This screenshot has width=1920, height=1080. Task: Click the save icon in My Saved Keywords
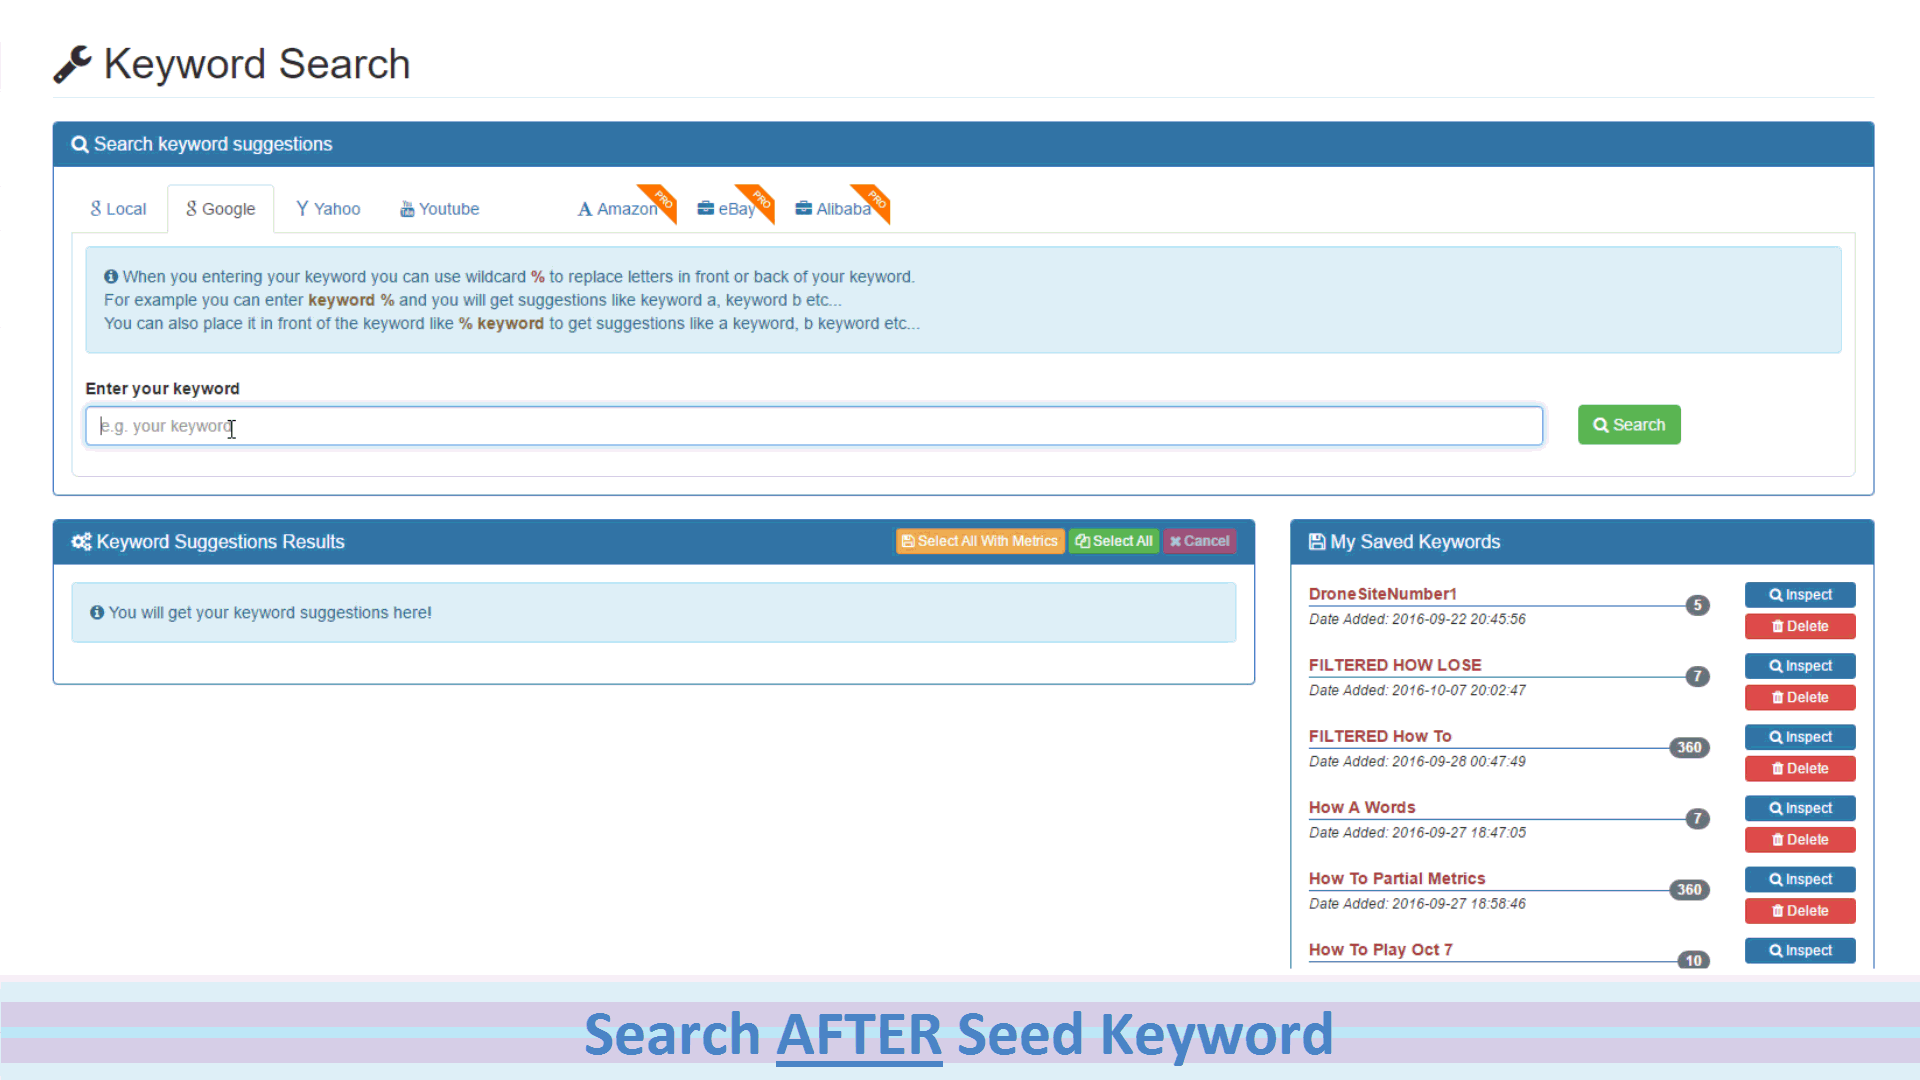click(1317, 541)
